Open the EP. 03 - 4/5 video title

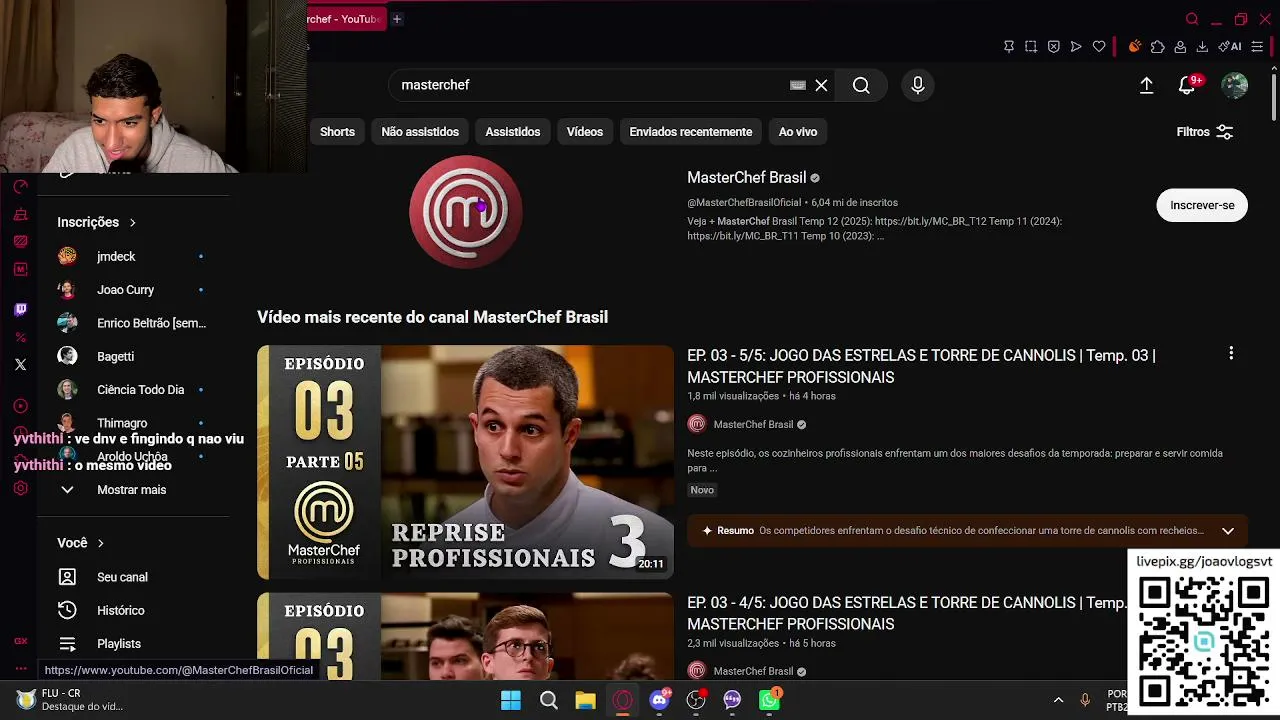(x=906, y=613)
